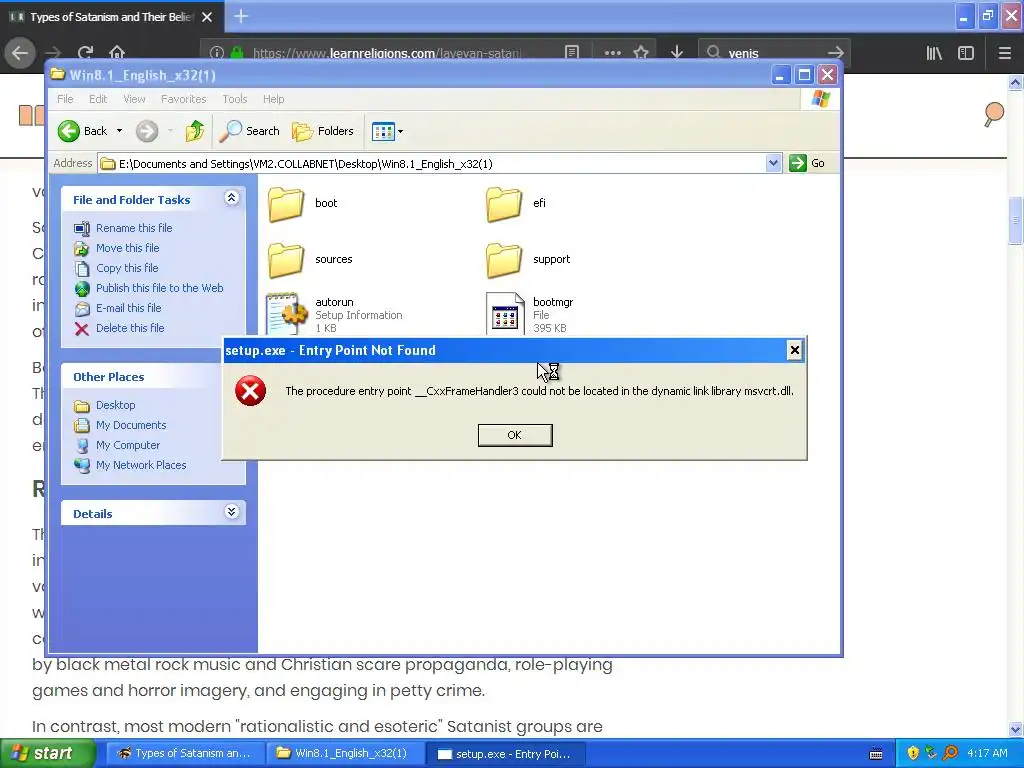Click the Explorer address bar path field
The height and width of the screenshot is (768, 1024).
point(432,163)
